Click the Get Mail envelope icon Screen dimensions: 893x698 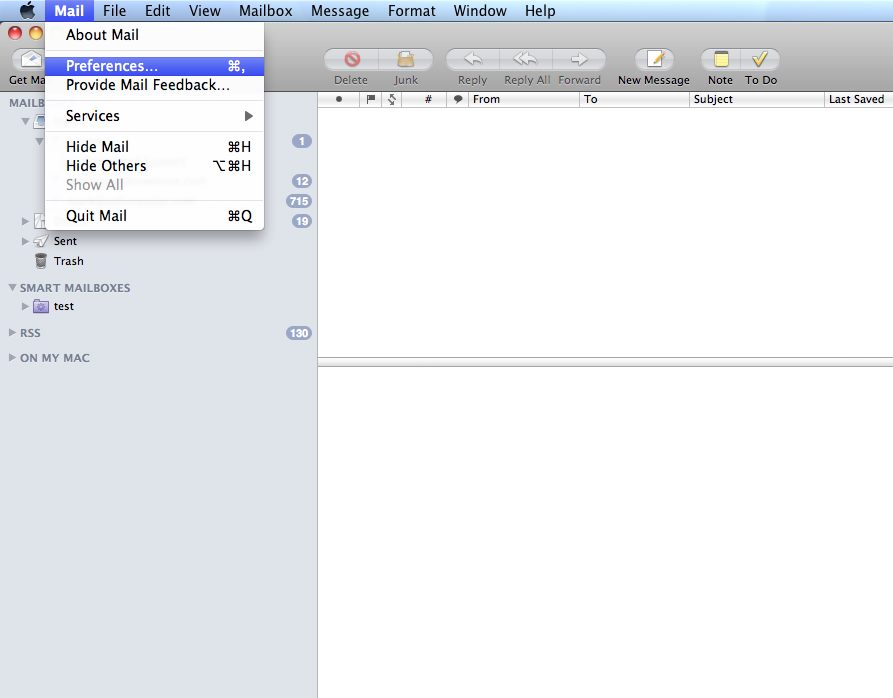pos(30,59)
